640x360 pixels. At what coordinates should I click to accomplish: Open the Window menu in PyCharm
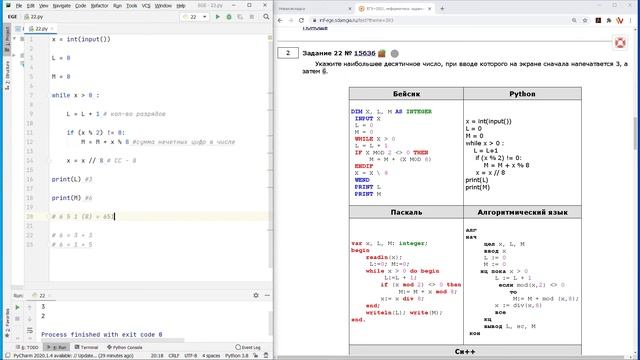pyautogui.click(x=163, y=6)
